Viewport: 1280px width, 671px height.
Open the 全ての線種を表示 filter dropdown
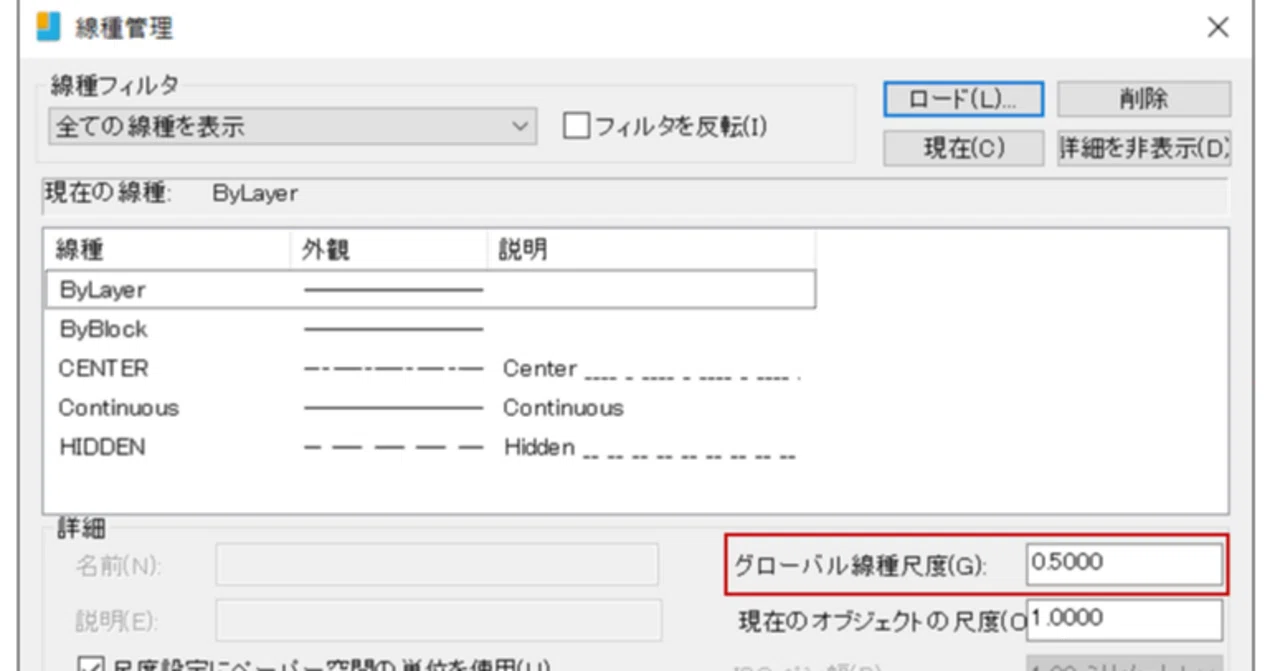[292, 128]
